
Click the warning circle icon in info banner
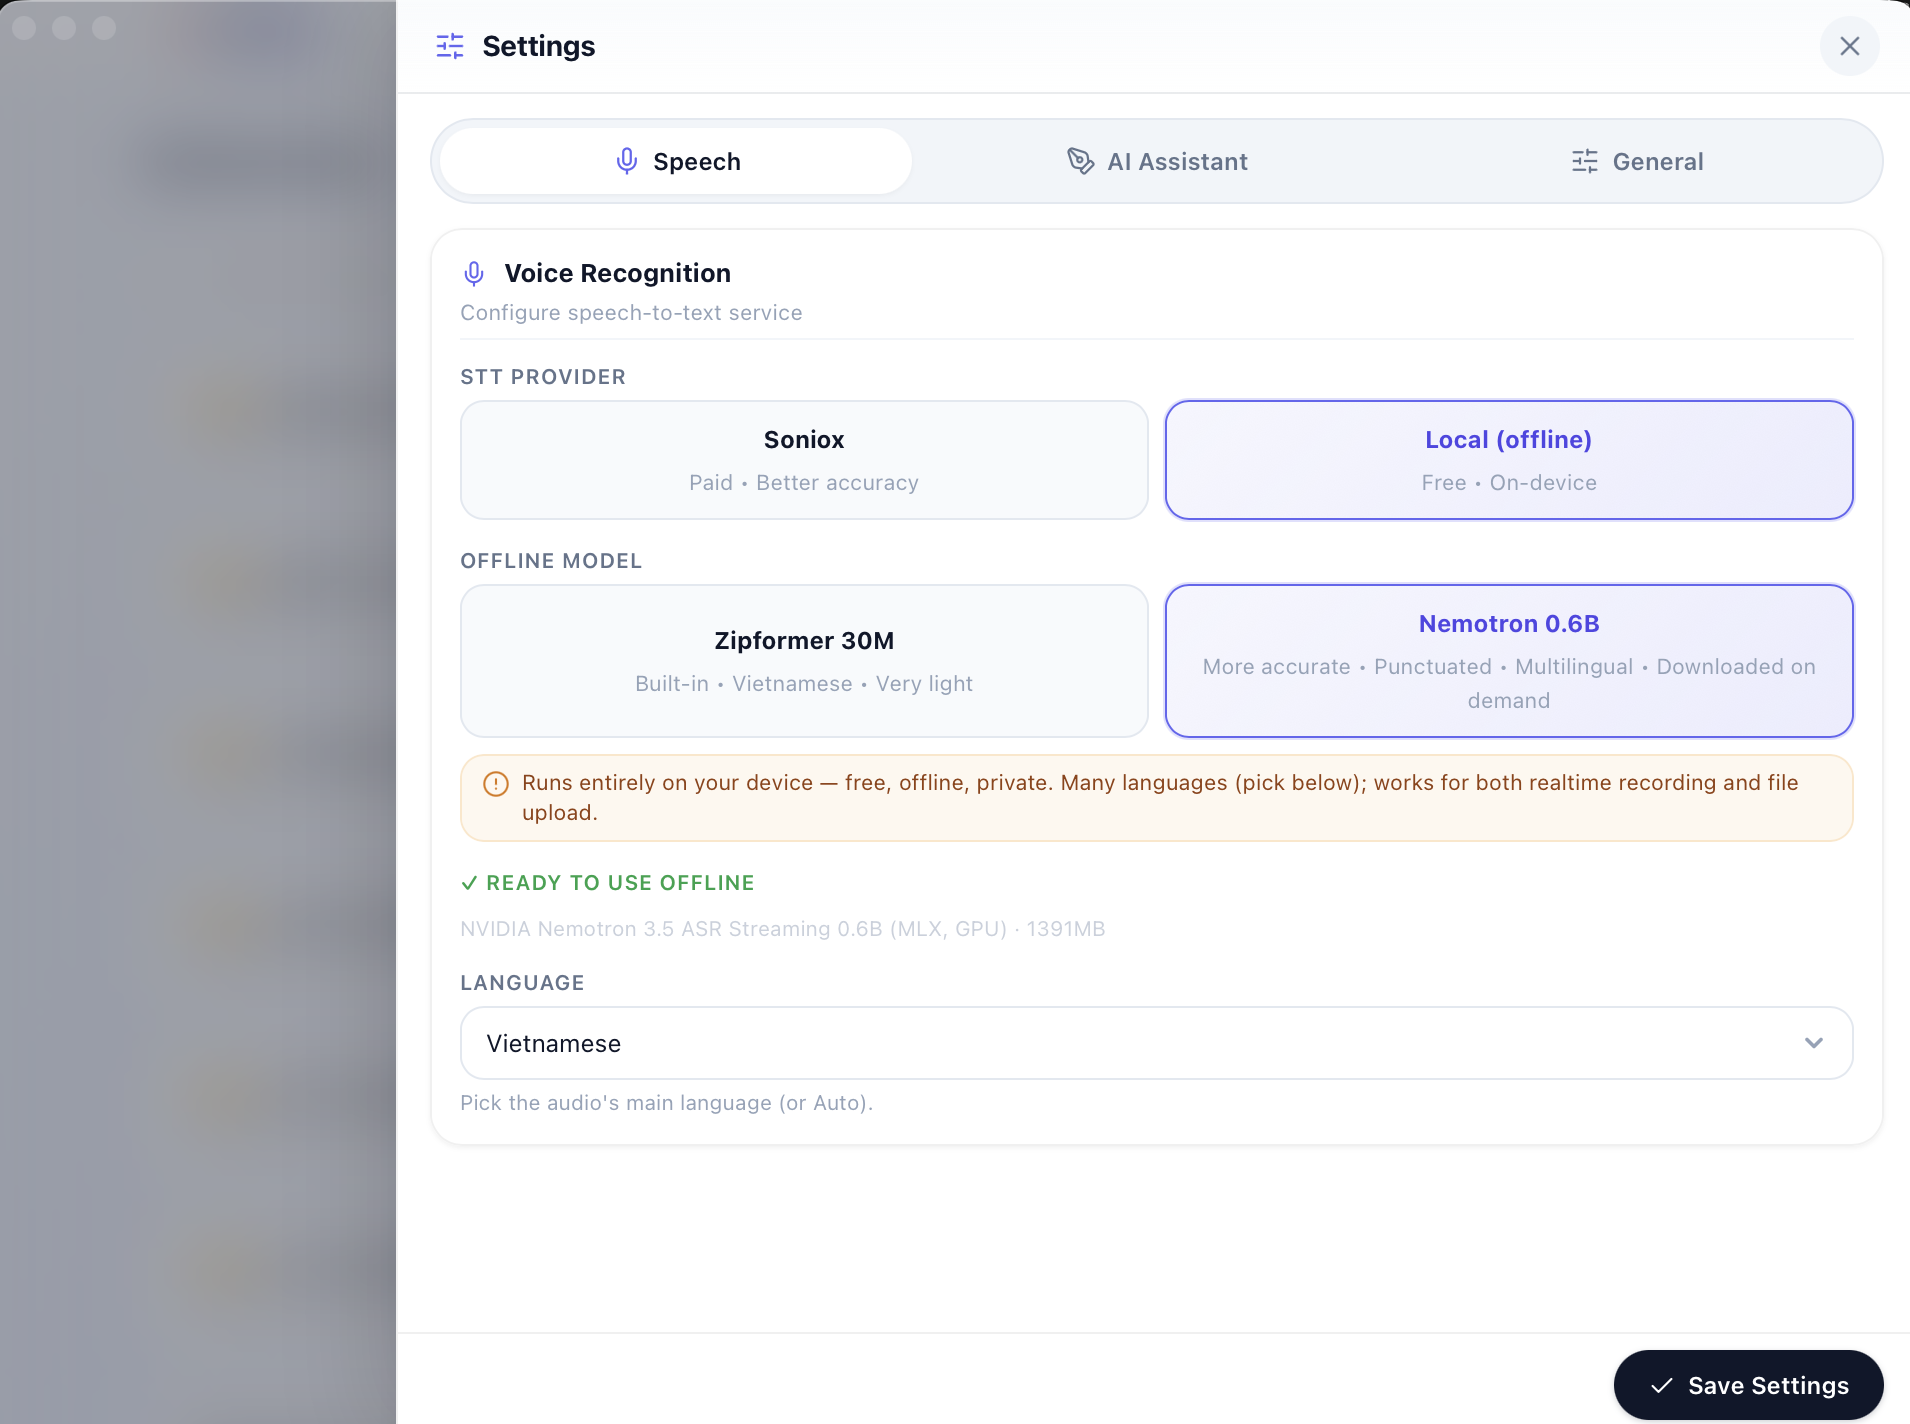(496, 784)
